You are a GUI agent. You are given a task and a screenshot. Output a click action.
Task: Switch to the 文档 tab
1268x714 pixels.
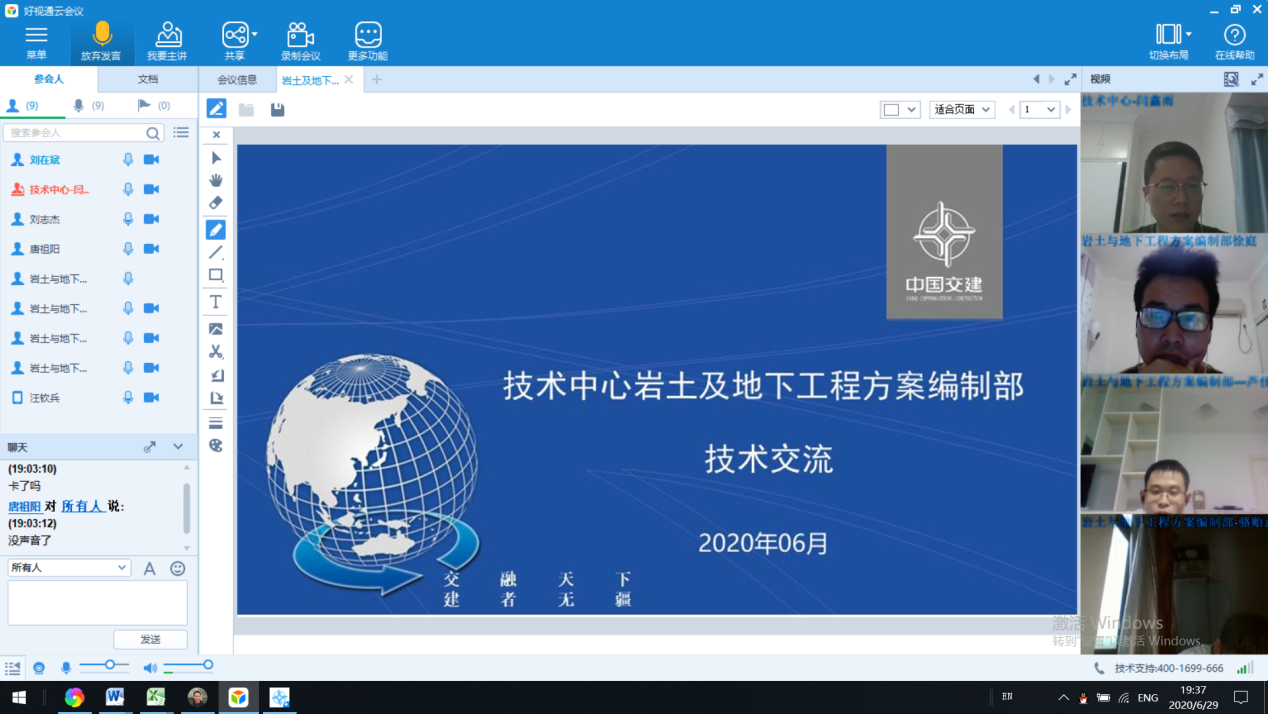click(147, 79)
